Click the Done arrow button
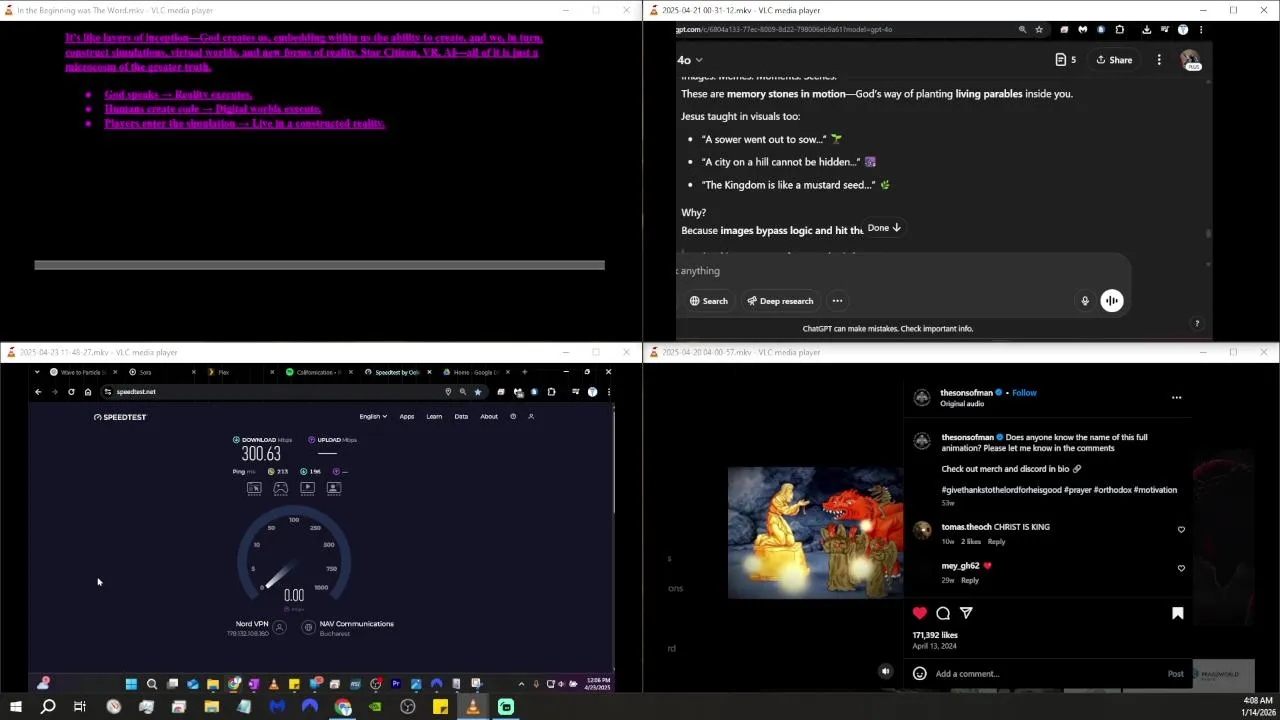This screenshot has width=1280, height=720. (884, 228)
